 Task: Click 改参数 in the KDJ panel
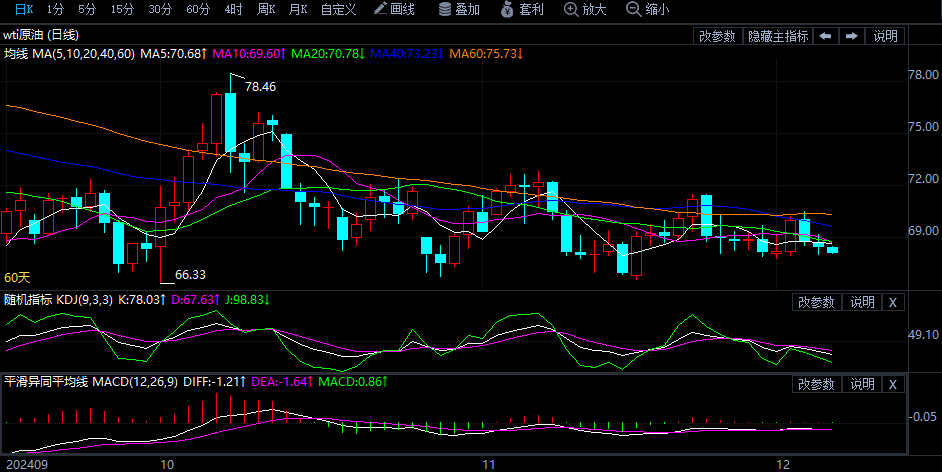pos(815,302)
